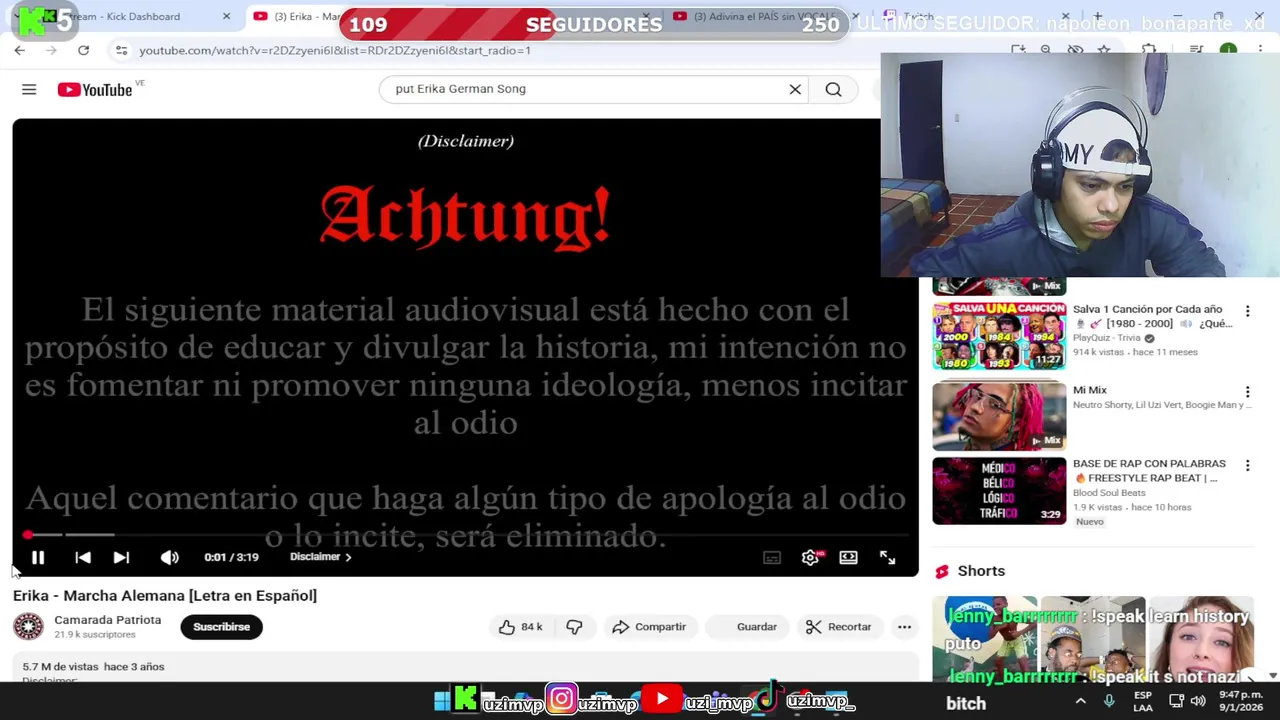Viewport: 1280px width, 720px height.
Task: Click the Blood Soul Beats channel name
Action: [1109, 493]
